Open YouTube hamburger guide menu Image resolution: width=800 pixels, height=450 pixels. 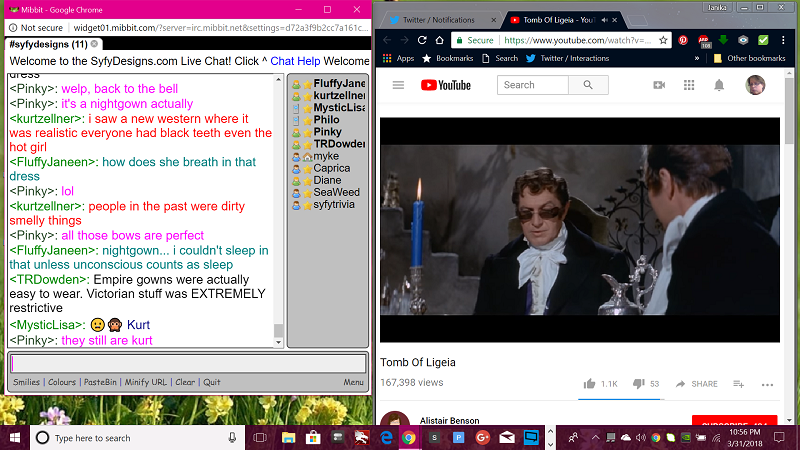pos(398,85)
